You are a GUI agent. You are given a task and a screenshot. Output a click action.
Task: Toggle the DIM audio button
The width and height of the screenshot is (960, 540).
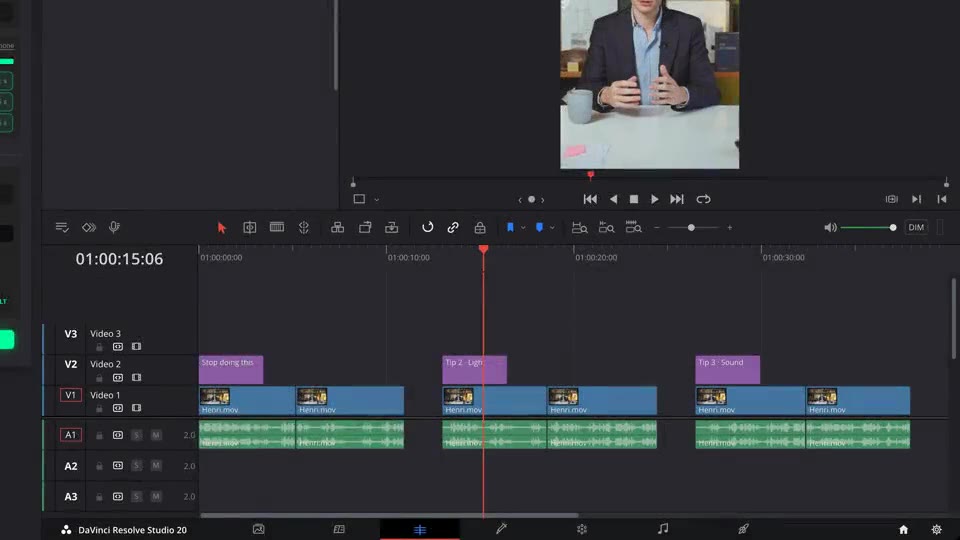(x=916, y=227)
